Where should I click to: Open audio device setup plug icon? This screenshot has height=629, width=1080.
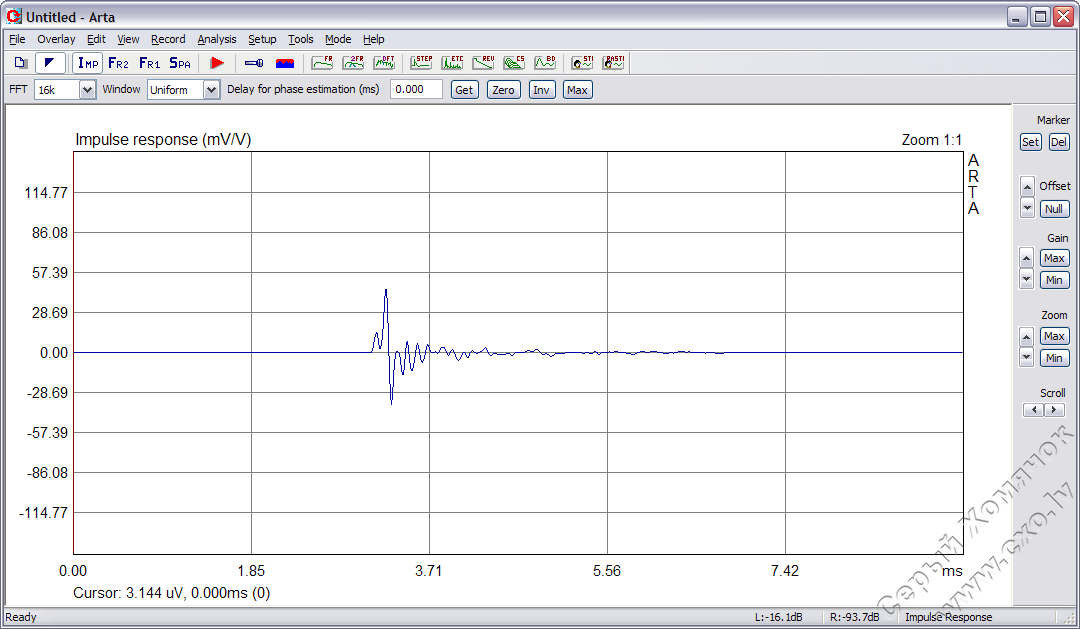pos(254,63)
